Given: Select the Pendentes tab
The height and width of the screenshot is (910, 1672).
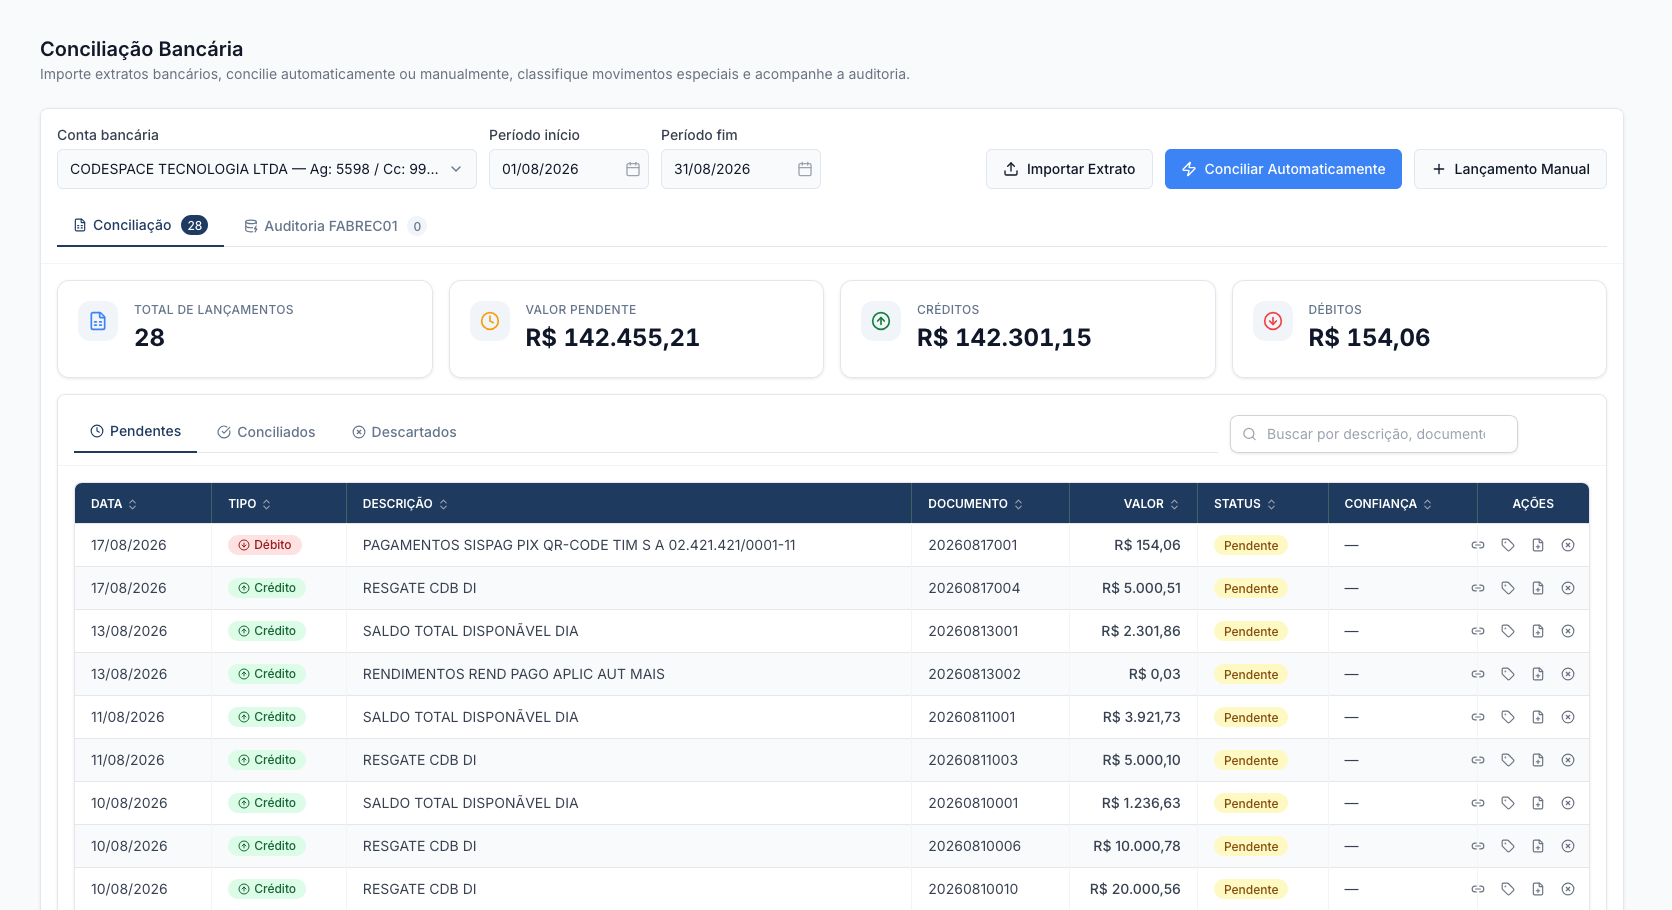Looking at the screenshot, I should pos(135,432).
